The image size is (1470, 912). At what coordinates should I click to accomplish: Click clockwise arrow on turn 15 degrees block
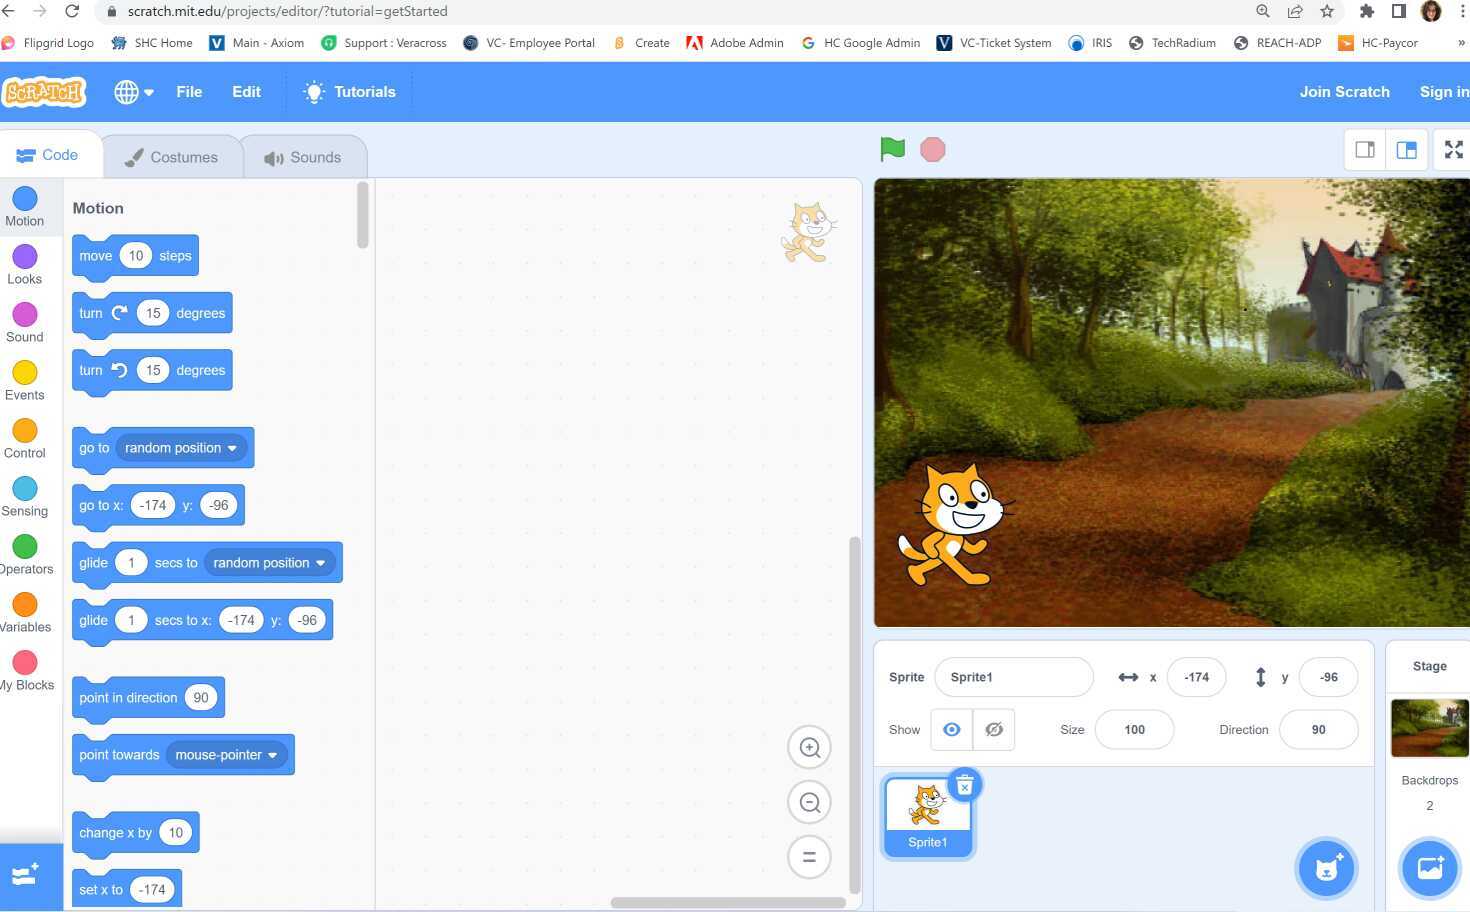click(119, 313)
